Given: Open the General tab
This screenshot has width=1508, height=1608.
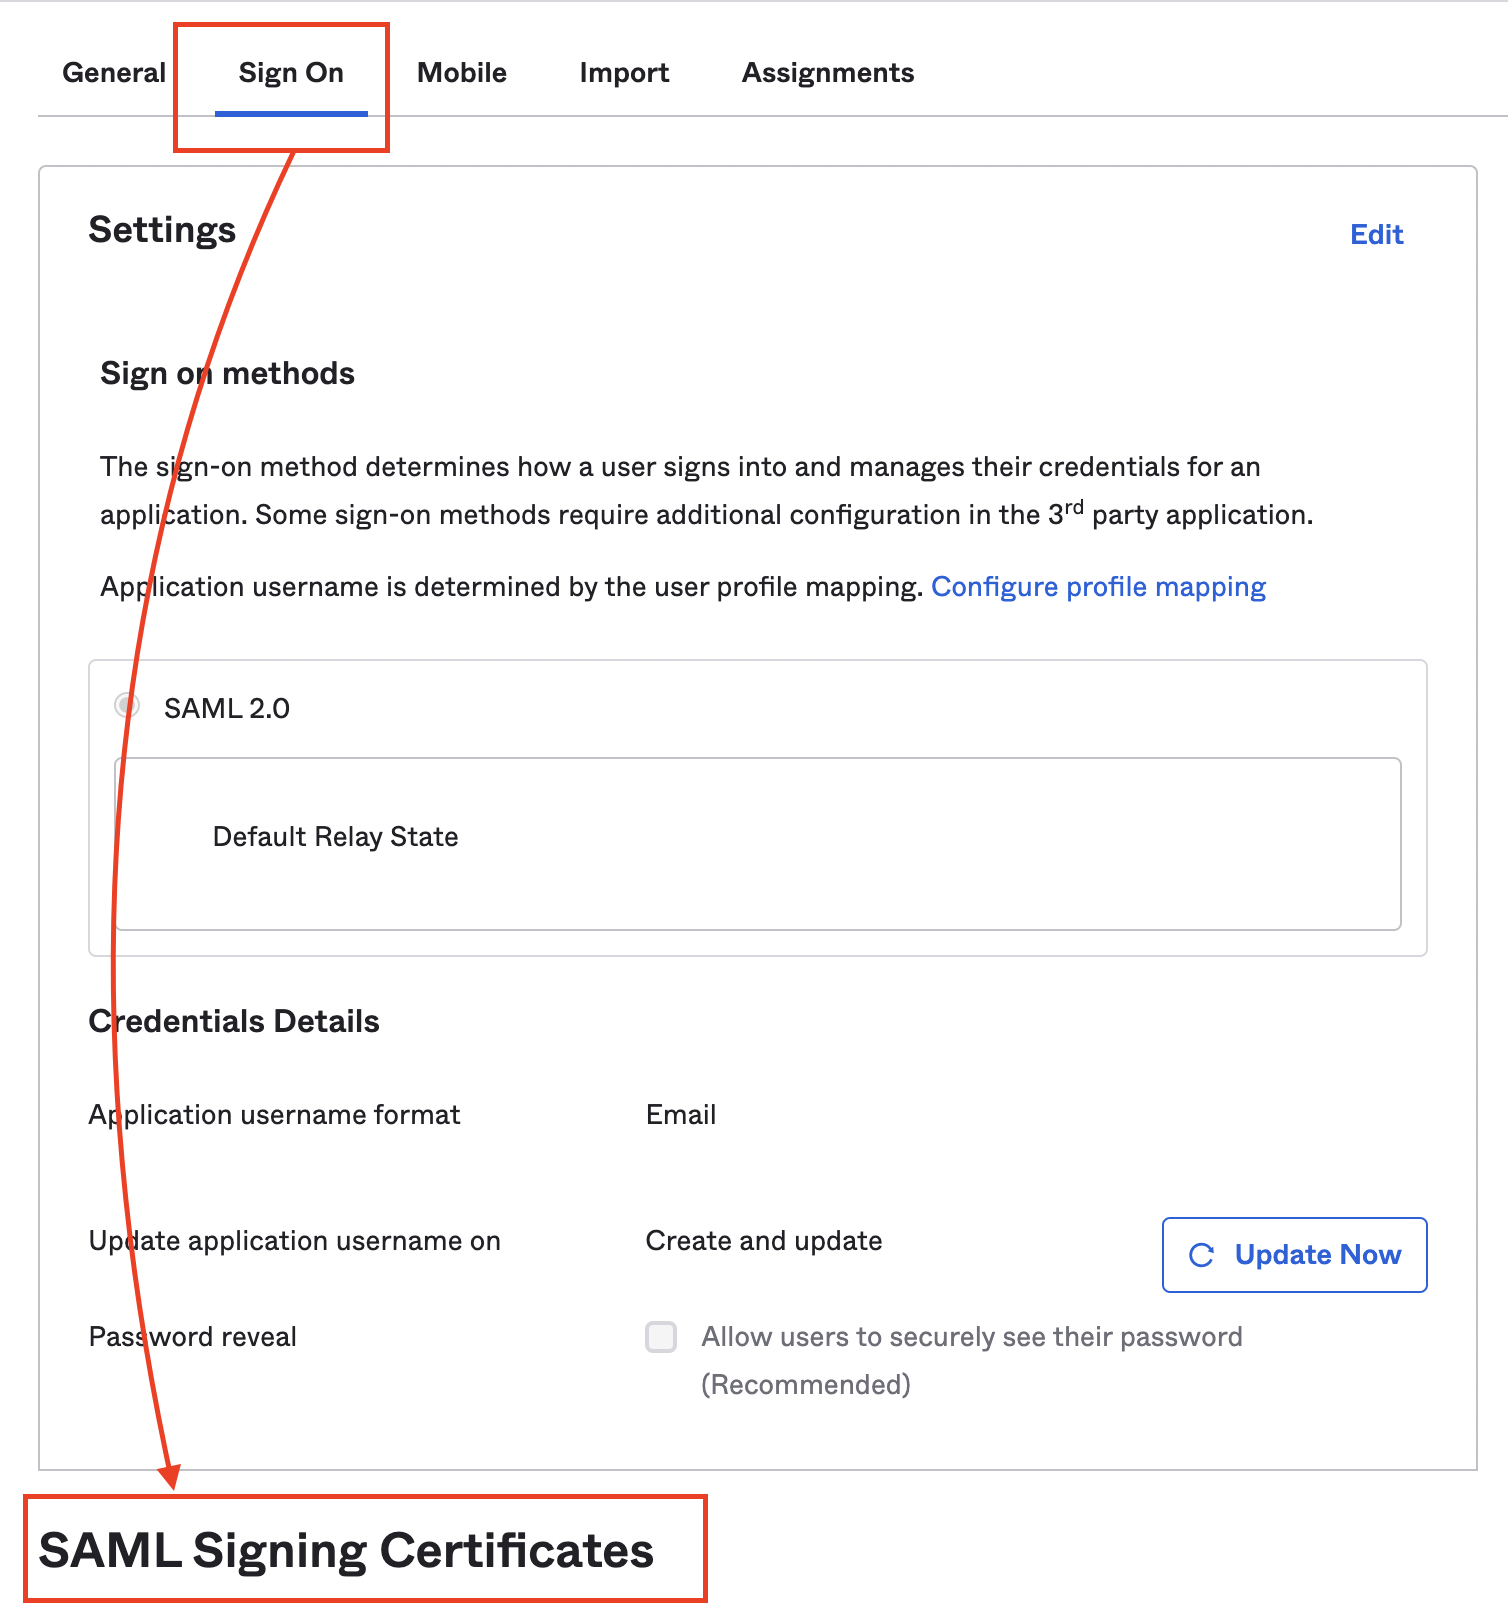Looking at the screenshot, I should (114, 73).
